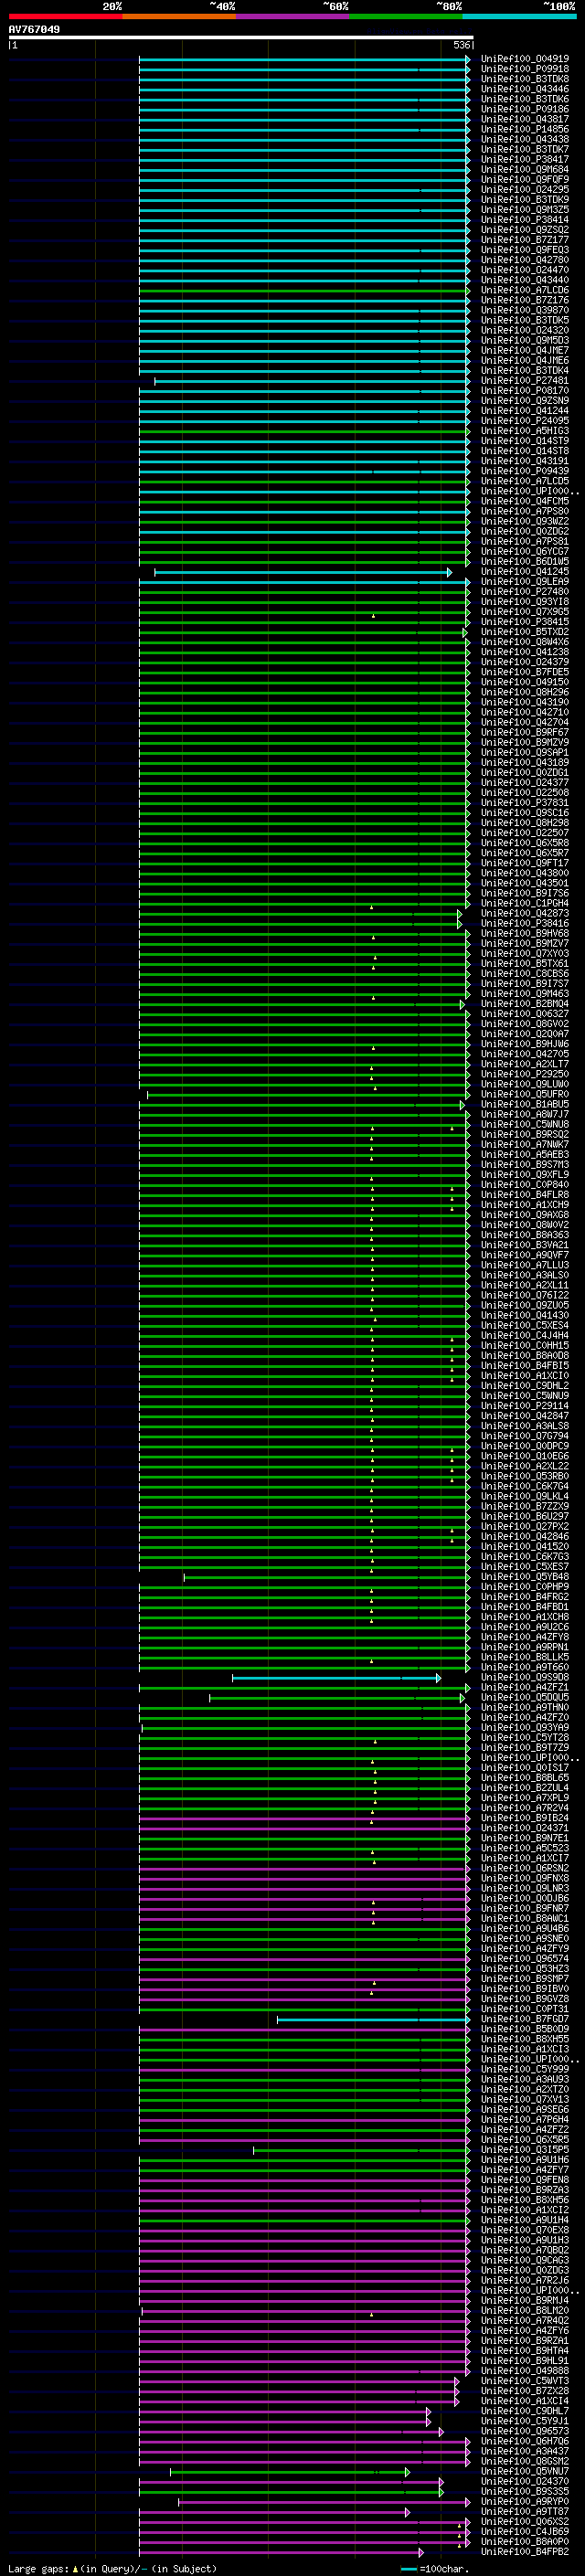The width and height of the screenshot is (585, 2576).
Task: Select hit label UniRef100_Q96573
Action: pos(525,2431)
